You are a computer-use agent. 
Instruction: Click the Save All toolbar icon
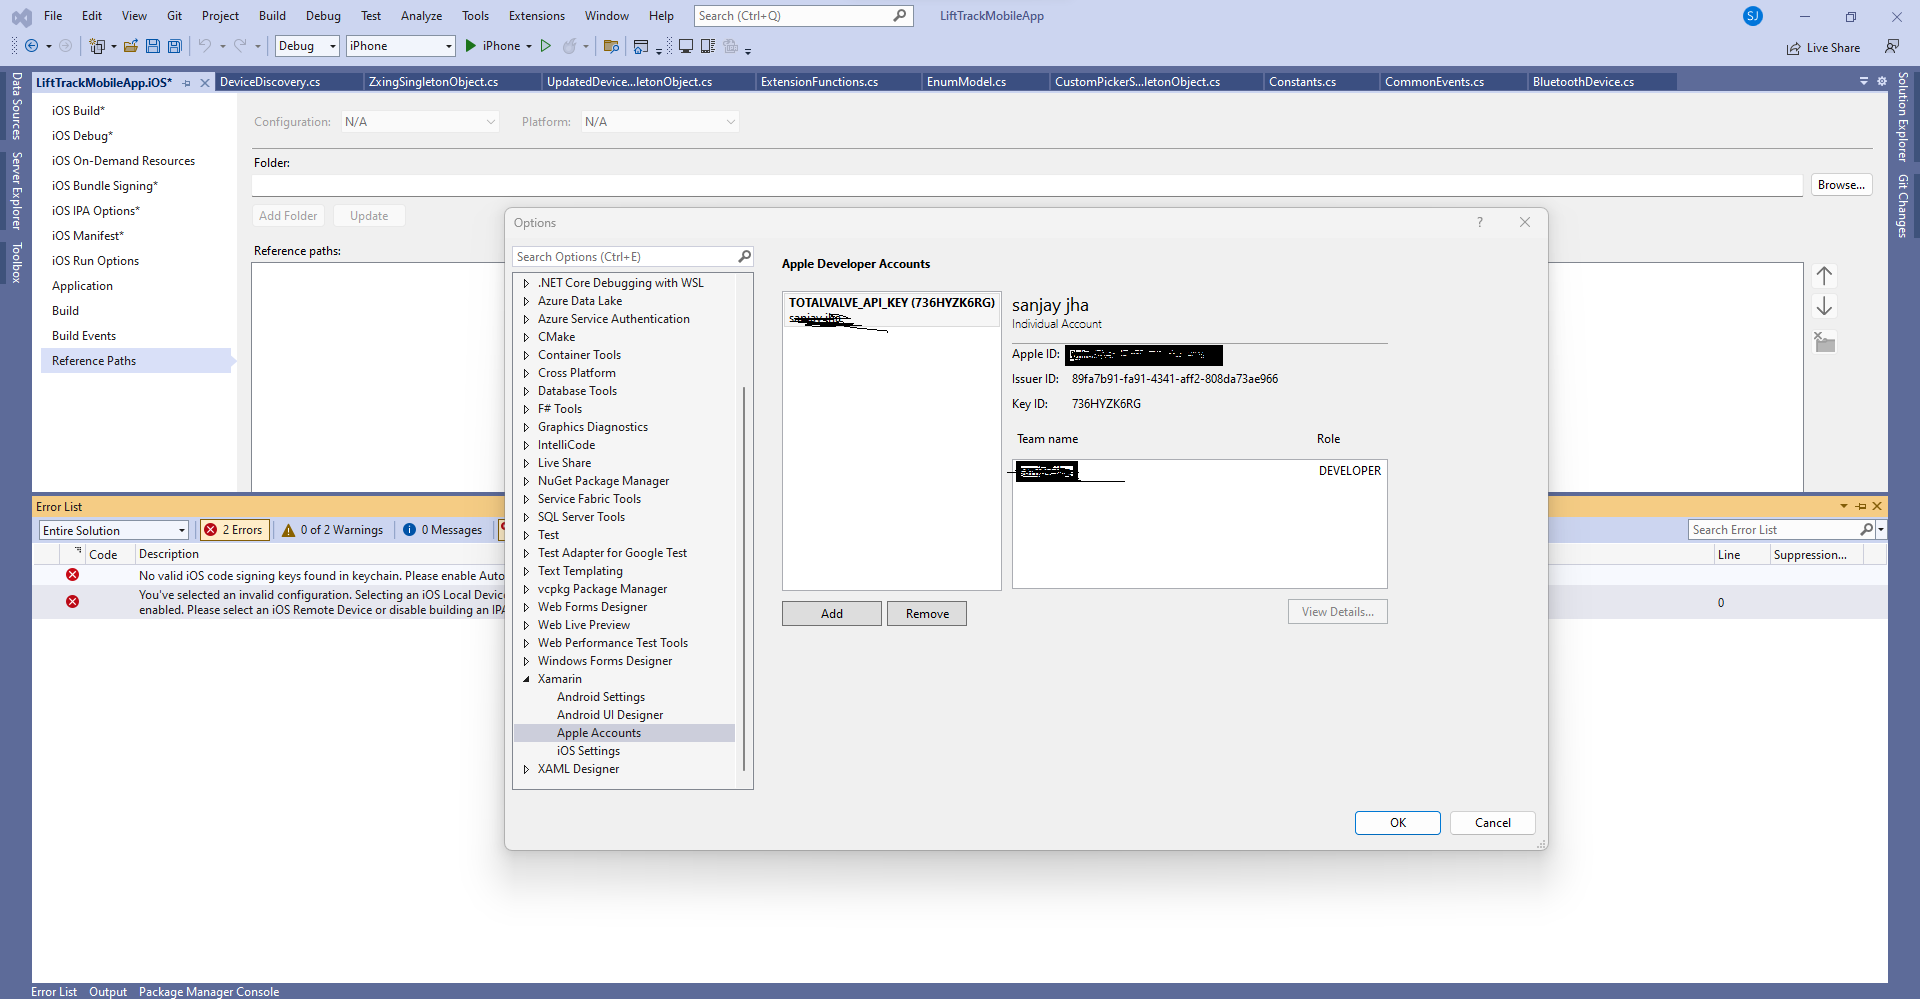coord(175,46)
